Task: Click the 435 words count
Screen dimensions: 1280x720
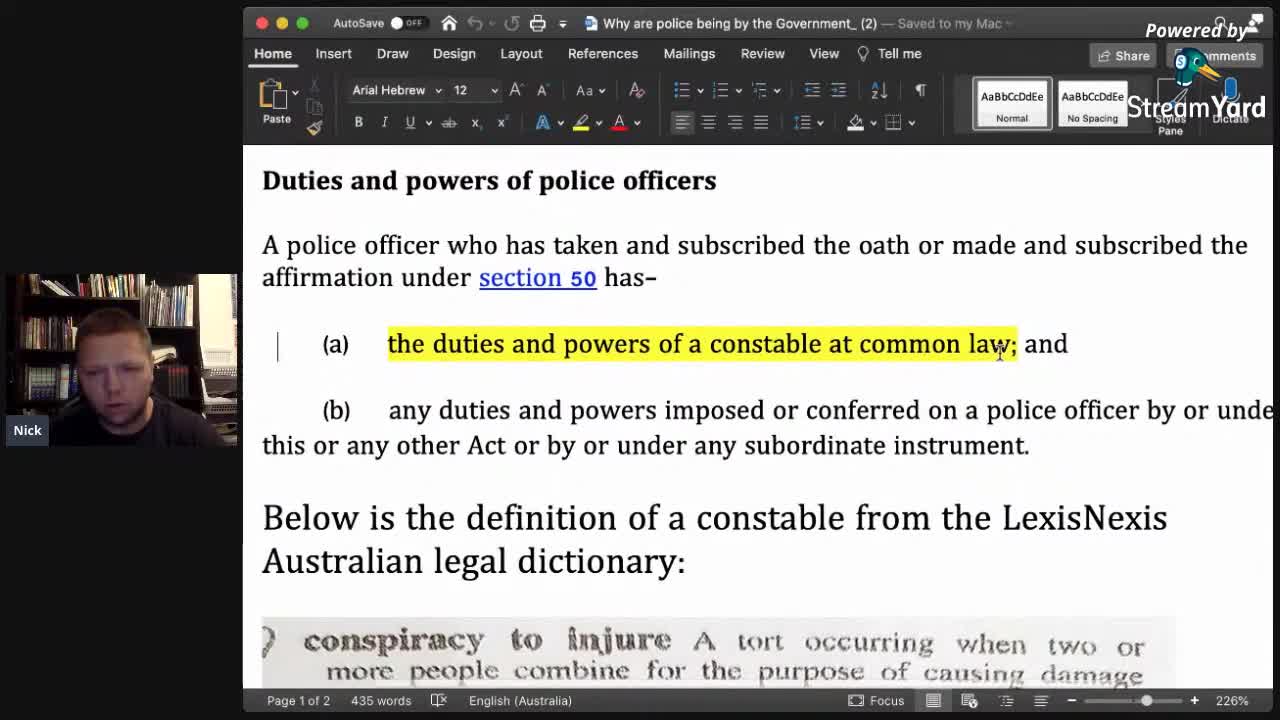Action: coord(381,700)
